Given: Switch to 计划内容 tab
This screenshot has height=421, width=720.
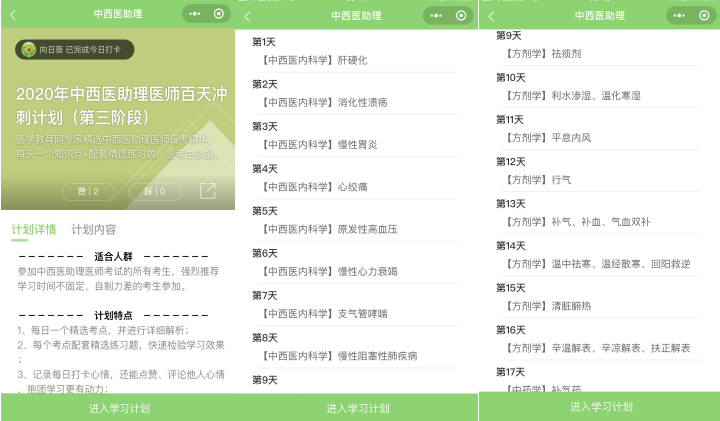Looking at the screenshot, I should click(x=93, y=229).
